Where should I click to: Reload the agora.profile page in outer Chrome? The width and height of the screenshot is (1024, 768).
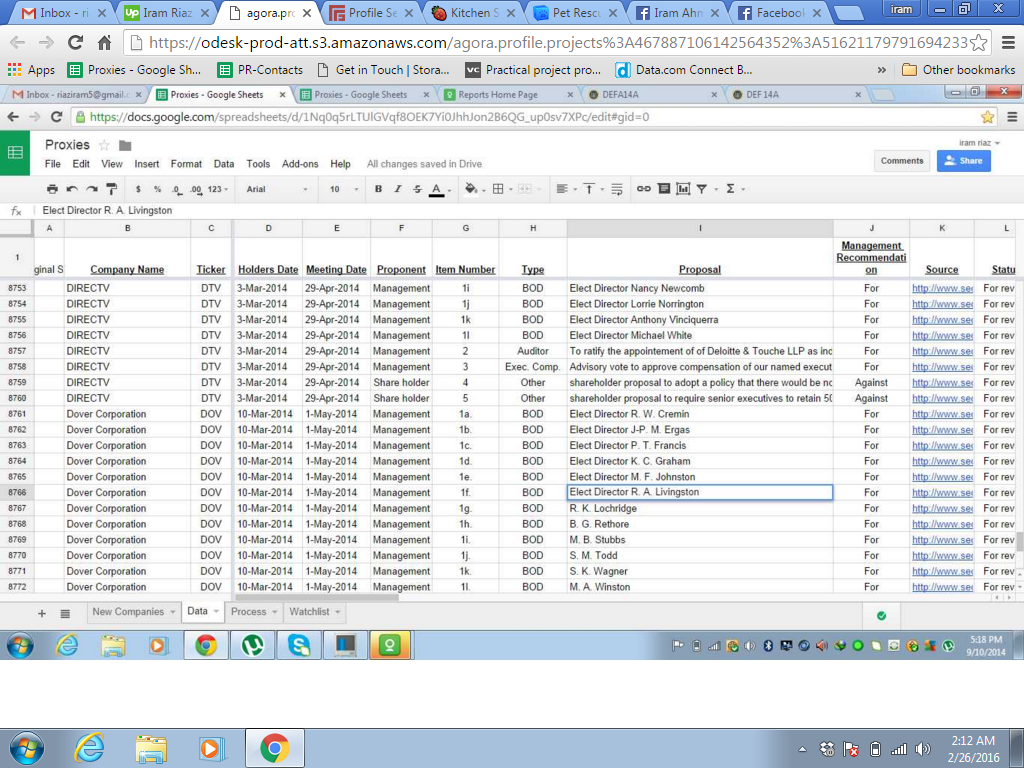point(76,42)
